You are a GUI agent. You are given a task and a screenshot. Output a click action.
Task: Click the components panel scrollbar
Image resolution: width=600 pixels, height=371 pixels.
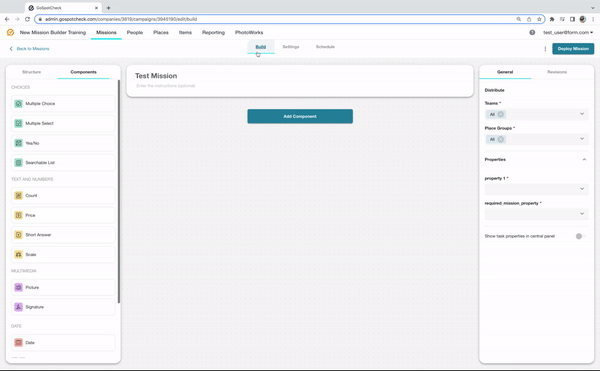click(119, 191)
